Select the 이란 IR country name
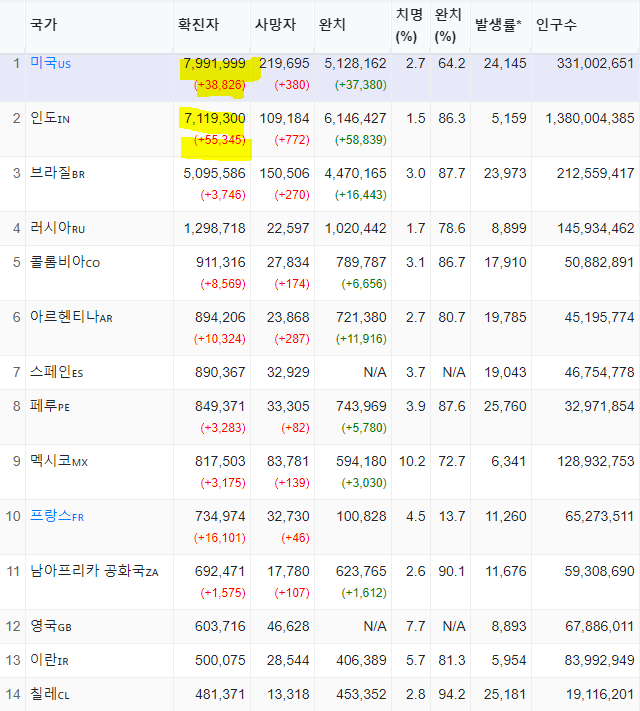The height and width of the screenshot is (711, 640). 49,660
